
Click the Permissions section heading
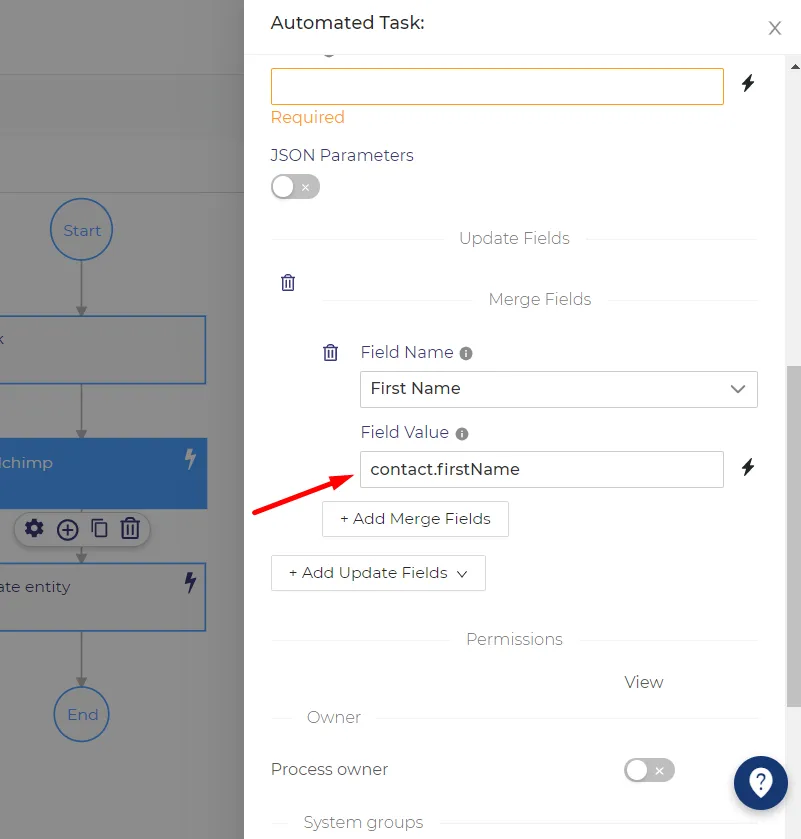tap(514, 639)
